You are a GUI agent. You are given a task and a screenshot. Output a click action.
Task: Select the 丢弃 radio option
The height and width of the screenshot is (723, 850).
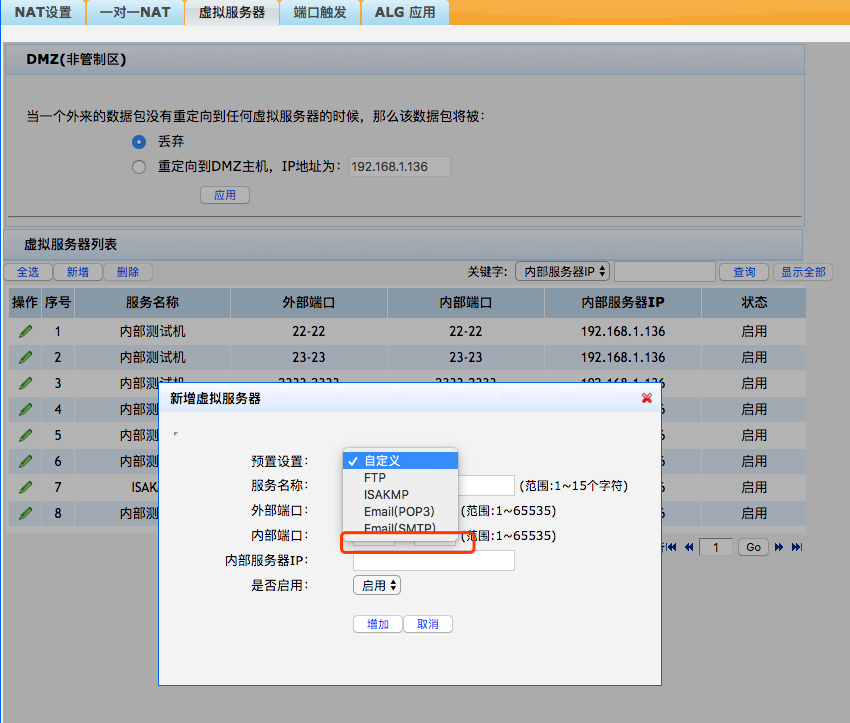[139, 142]
